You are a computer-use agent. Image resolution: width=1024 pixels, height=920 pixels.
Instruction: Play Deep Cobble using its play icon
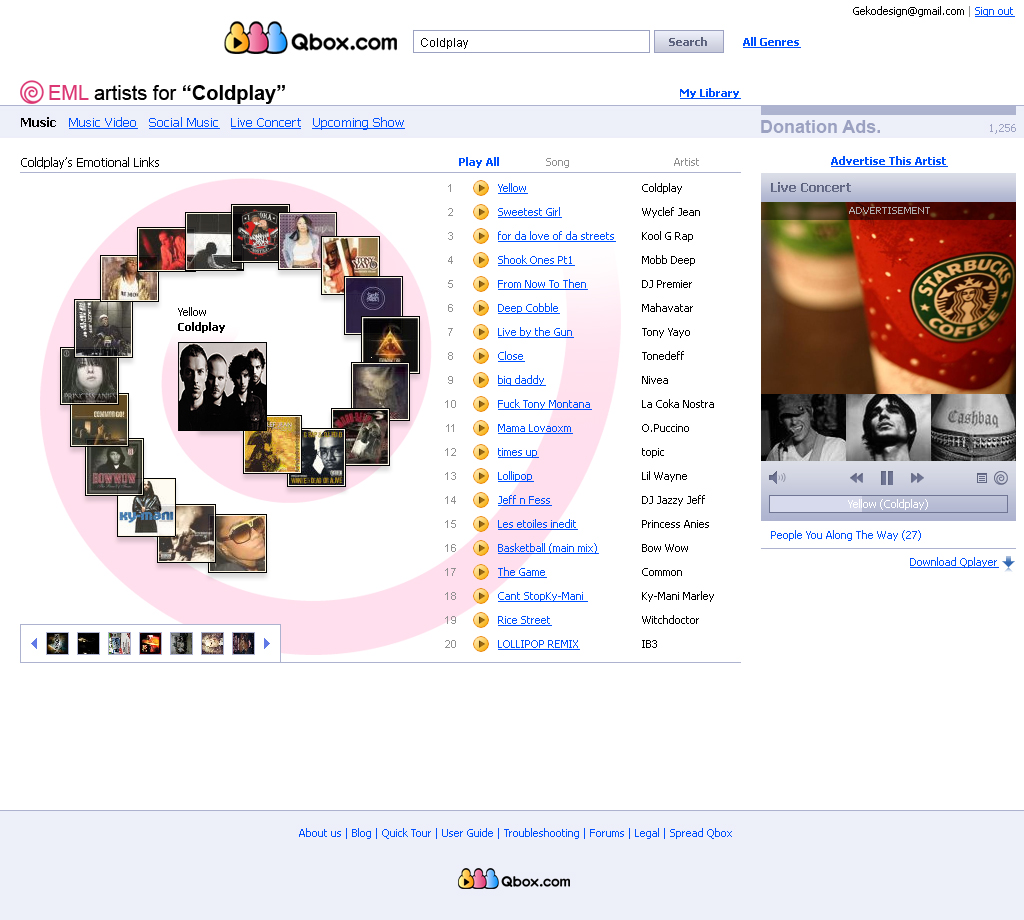point(481,308)
